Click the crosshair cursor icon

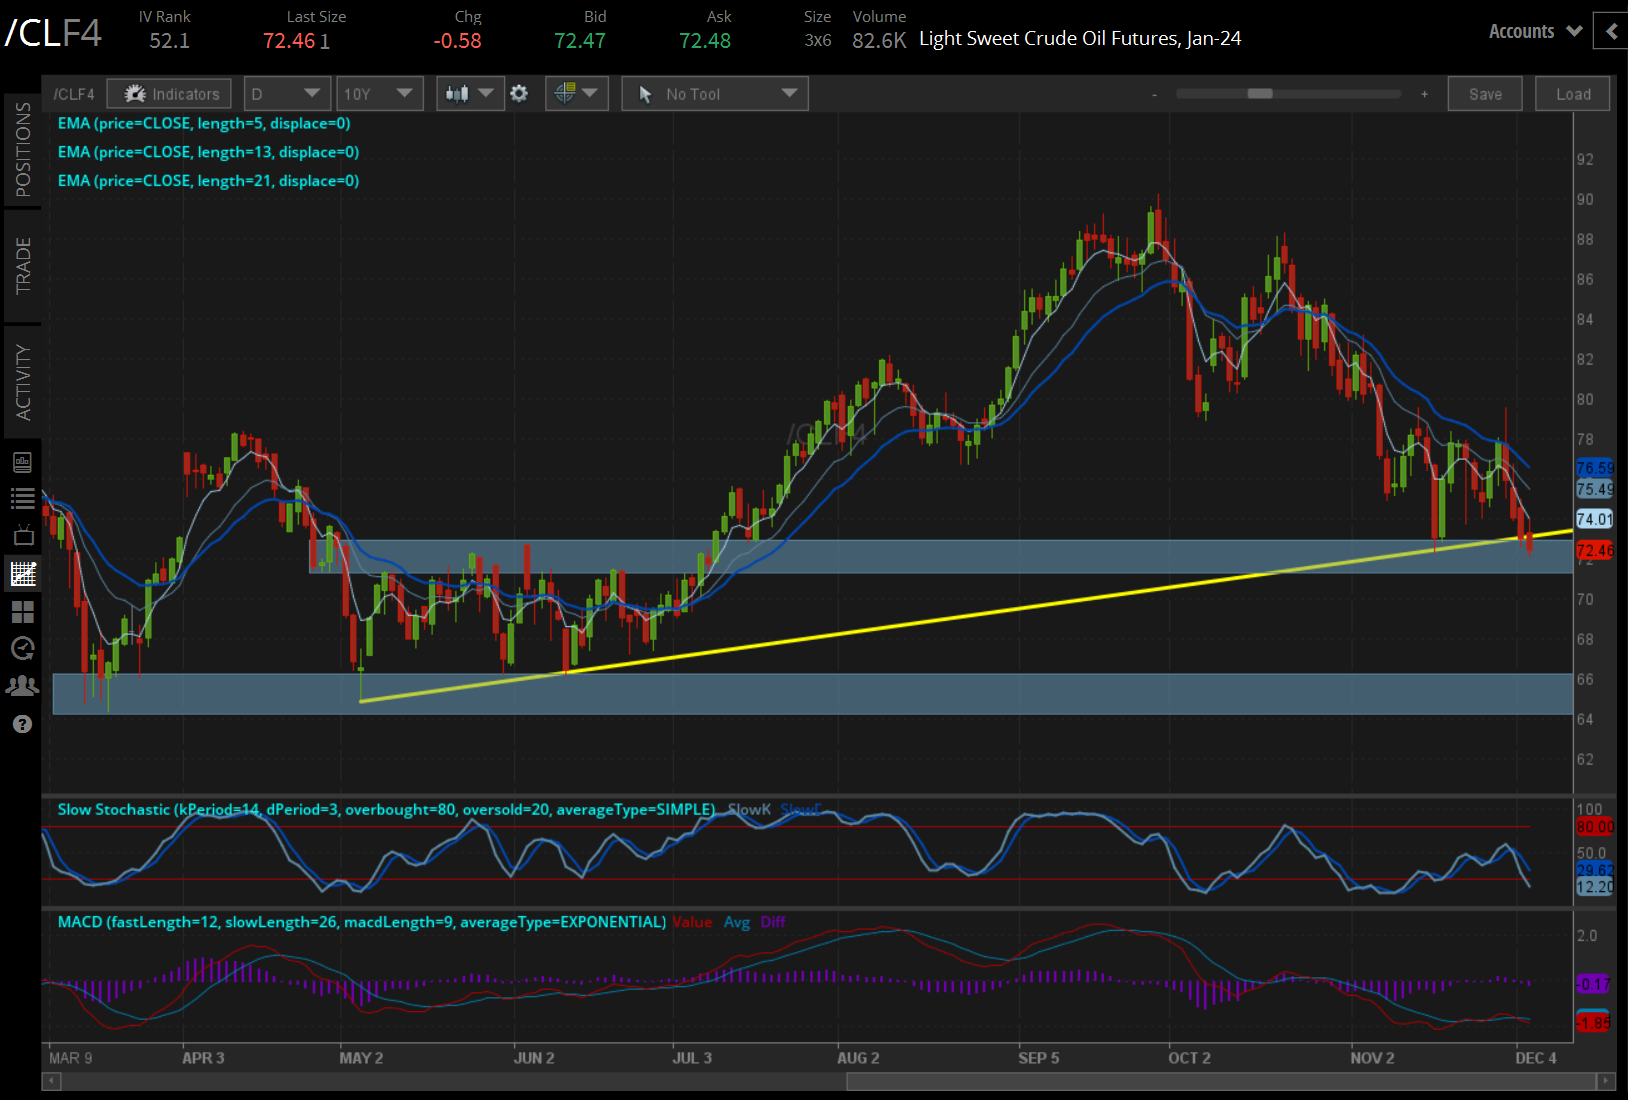tap(566, 93)
